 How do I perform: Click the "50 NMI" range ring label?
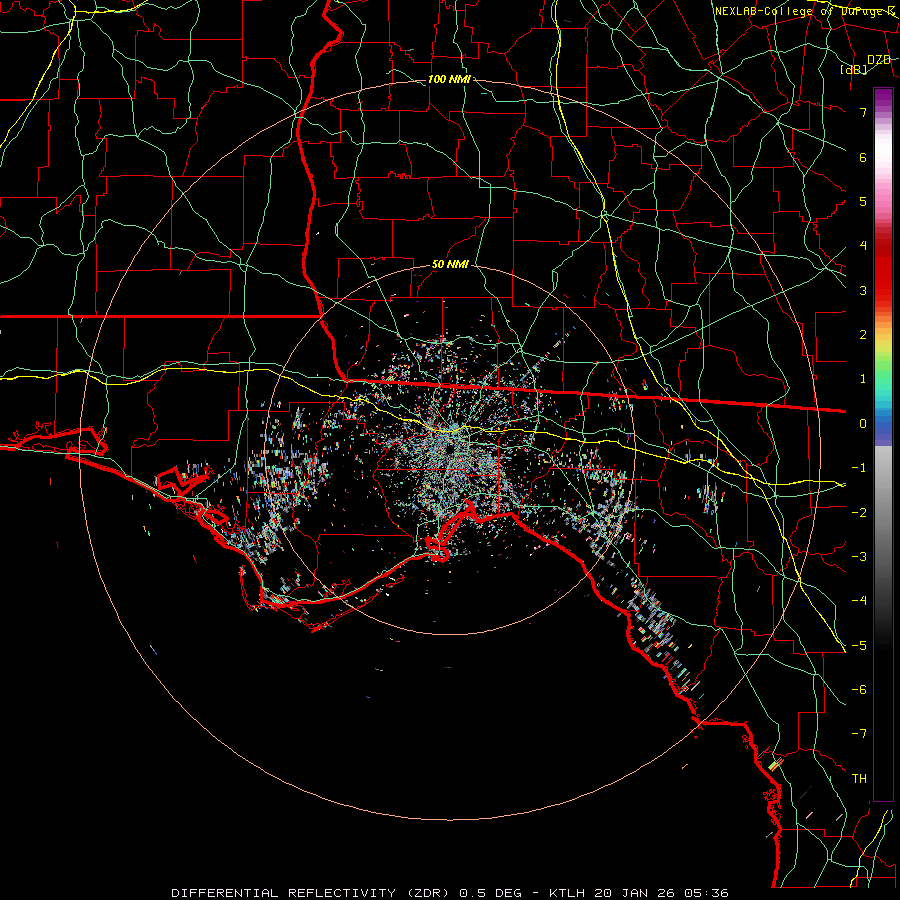(450, 264)
